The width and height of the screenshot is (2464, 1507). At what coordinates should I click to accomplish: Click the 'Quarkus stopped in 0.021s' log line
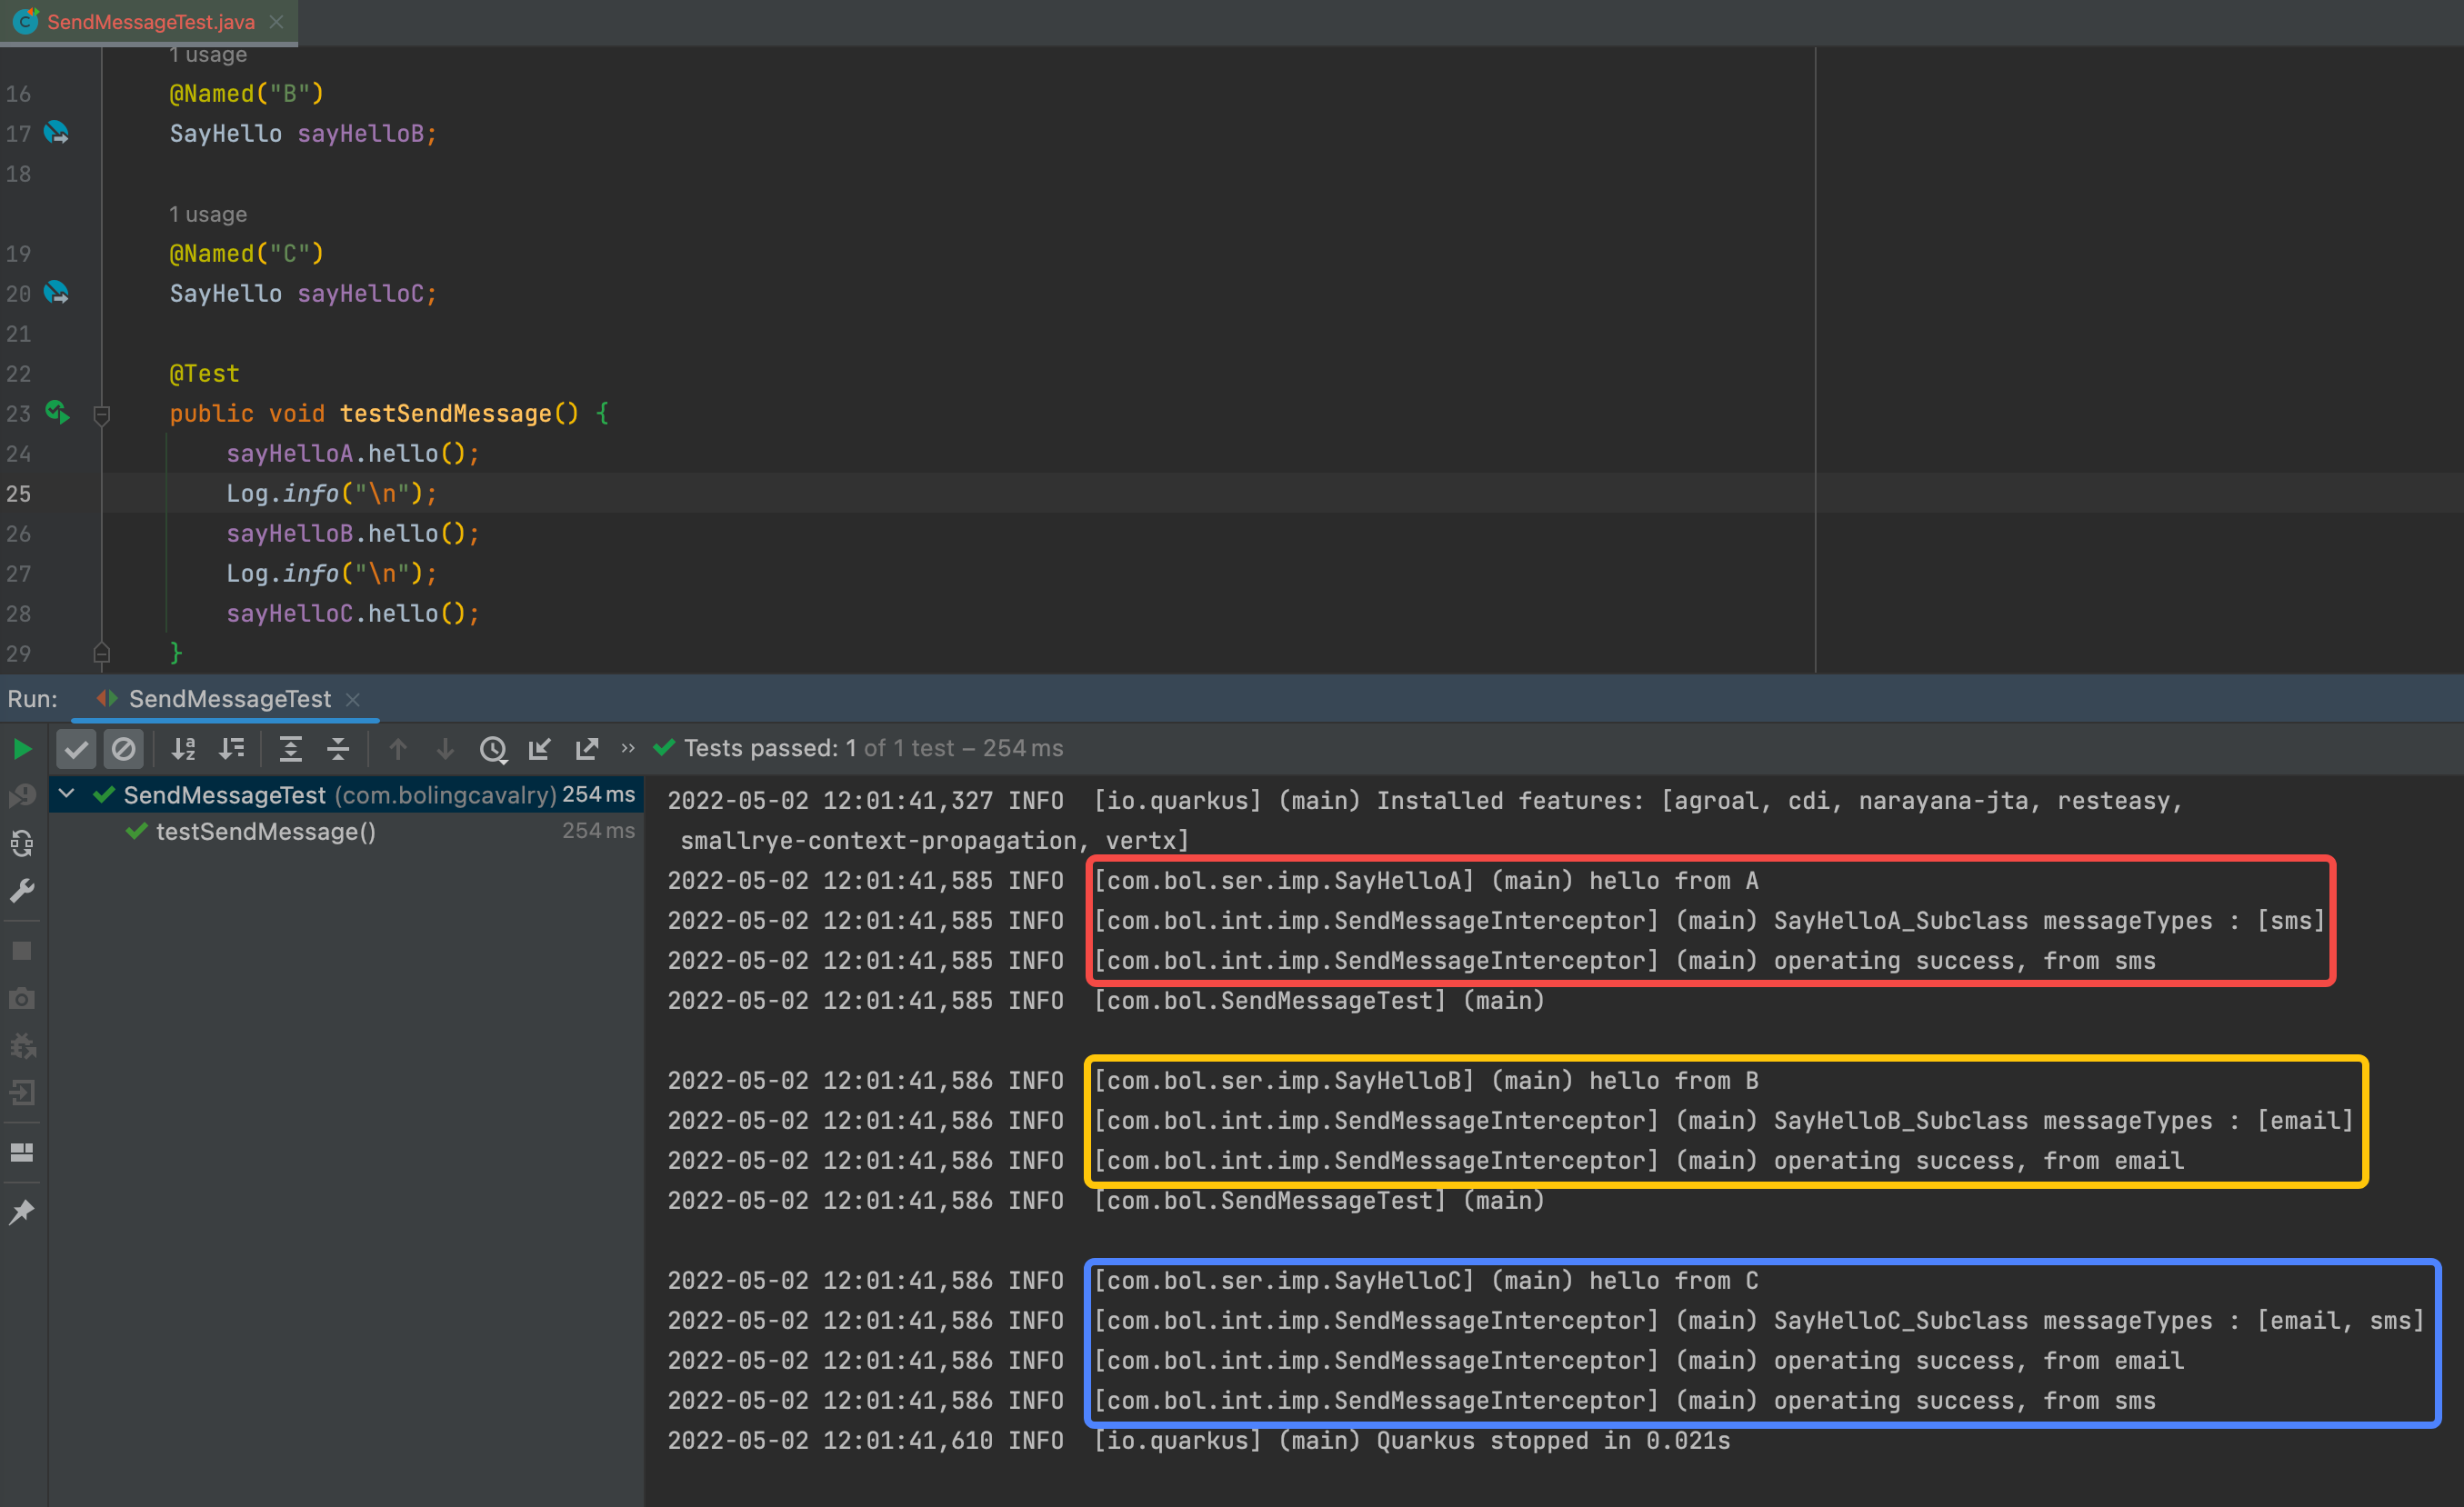tap(1199, 1440)
